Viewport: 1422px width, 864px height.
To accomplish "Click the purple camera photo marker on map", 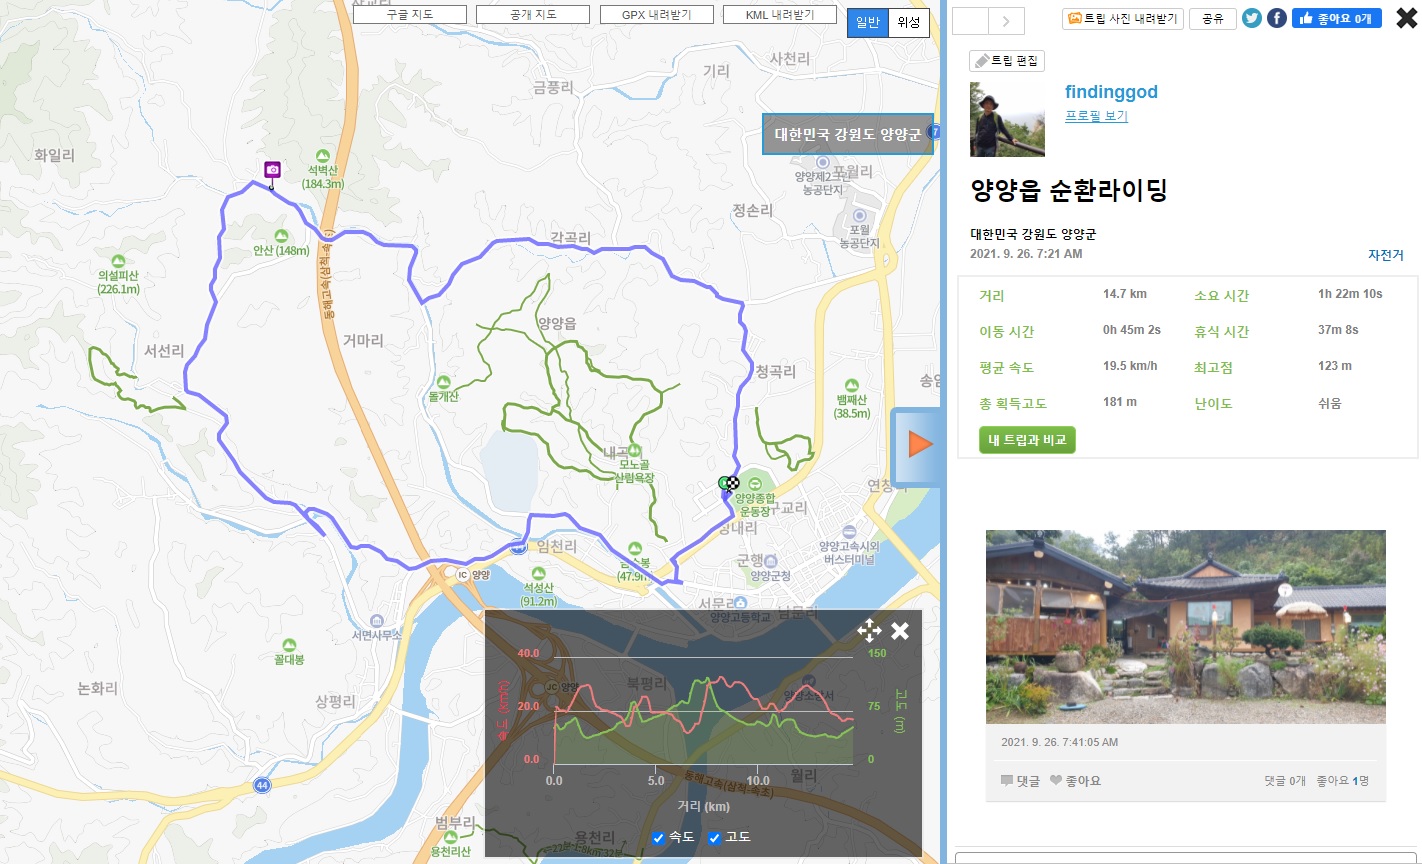I will click(x=272, y=170).
